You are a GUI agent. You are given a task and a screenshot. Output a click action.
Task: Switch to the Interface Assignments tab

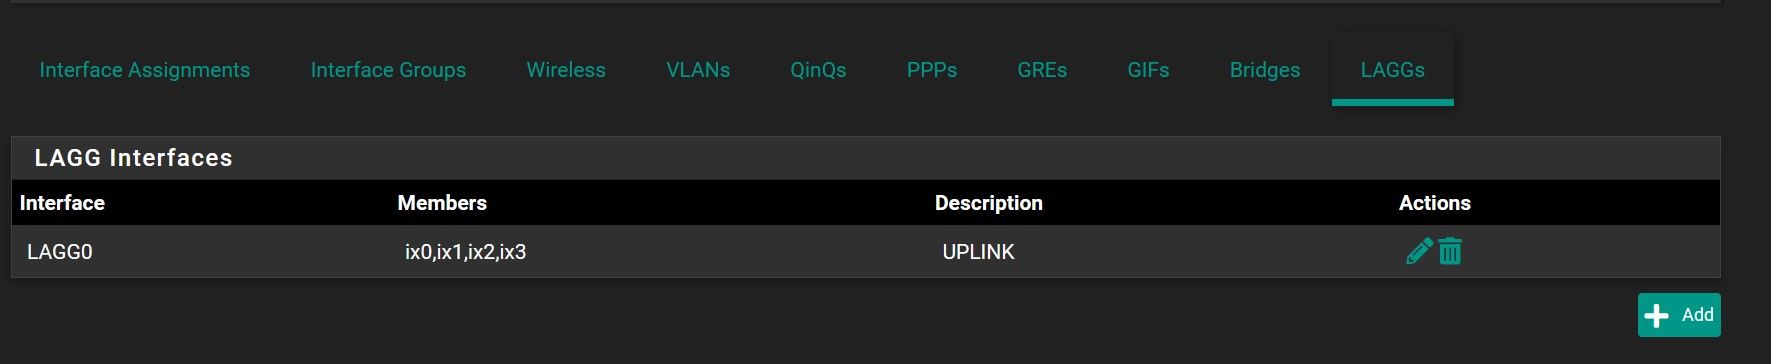coord(145,70)
